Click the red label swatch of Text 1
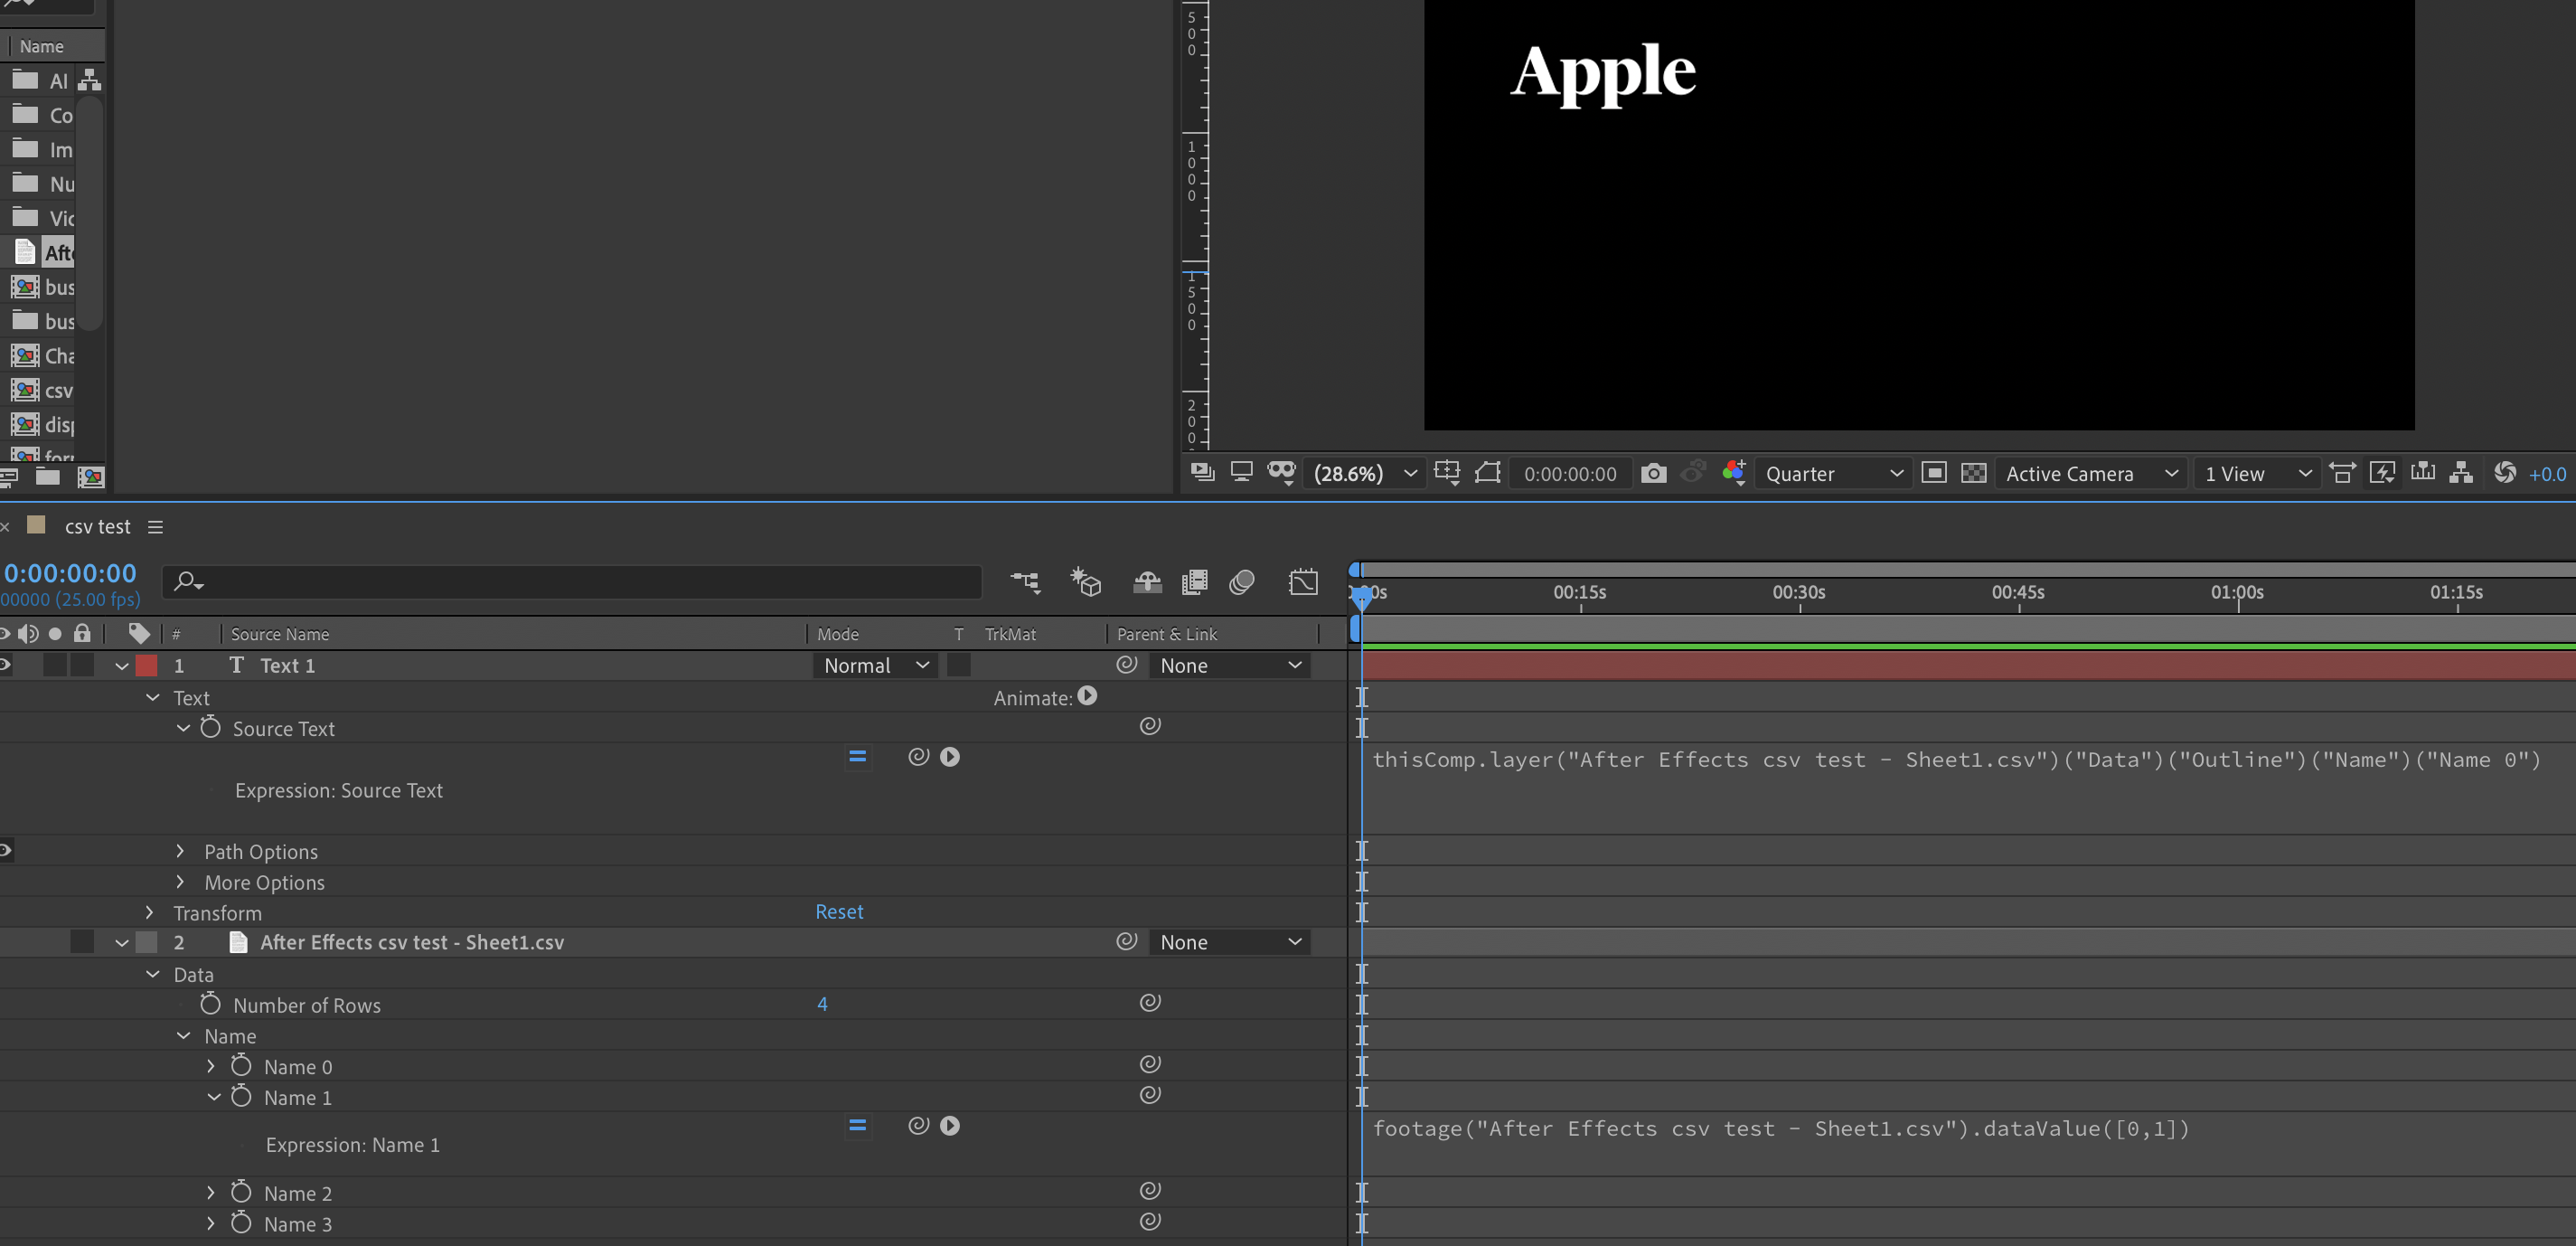The width and height of the screenshot is (2576, 1246). click(147, 665)
